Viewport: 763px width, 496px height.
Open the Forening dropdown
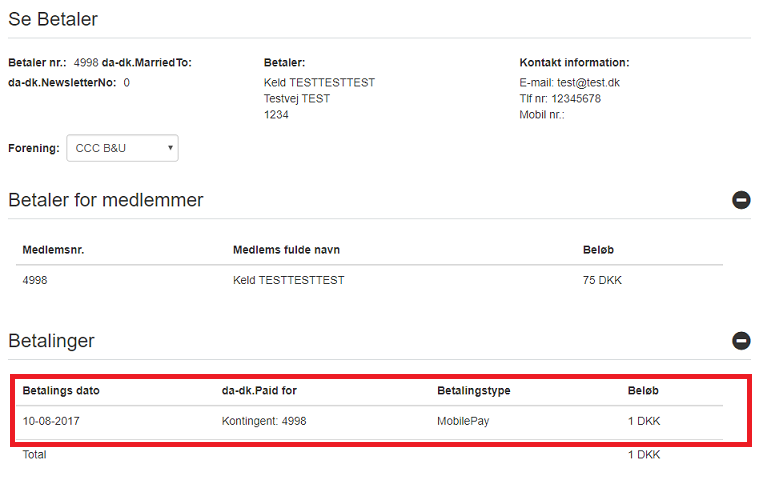pos(122,148)
